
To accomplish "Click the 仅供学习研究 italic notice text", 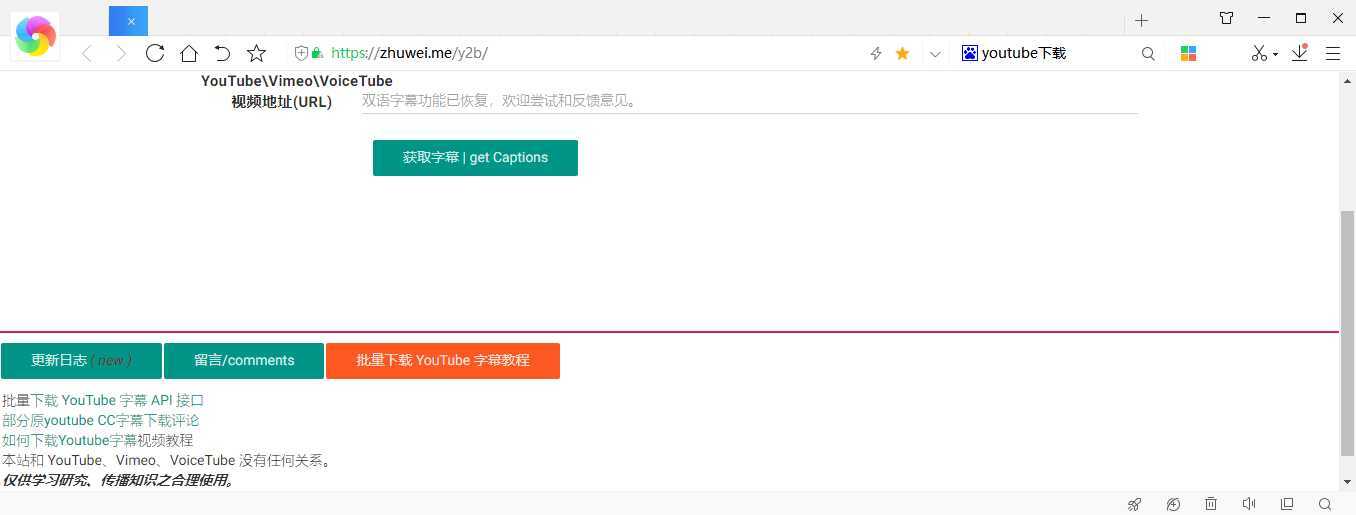I will tap(118, 480).
